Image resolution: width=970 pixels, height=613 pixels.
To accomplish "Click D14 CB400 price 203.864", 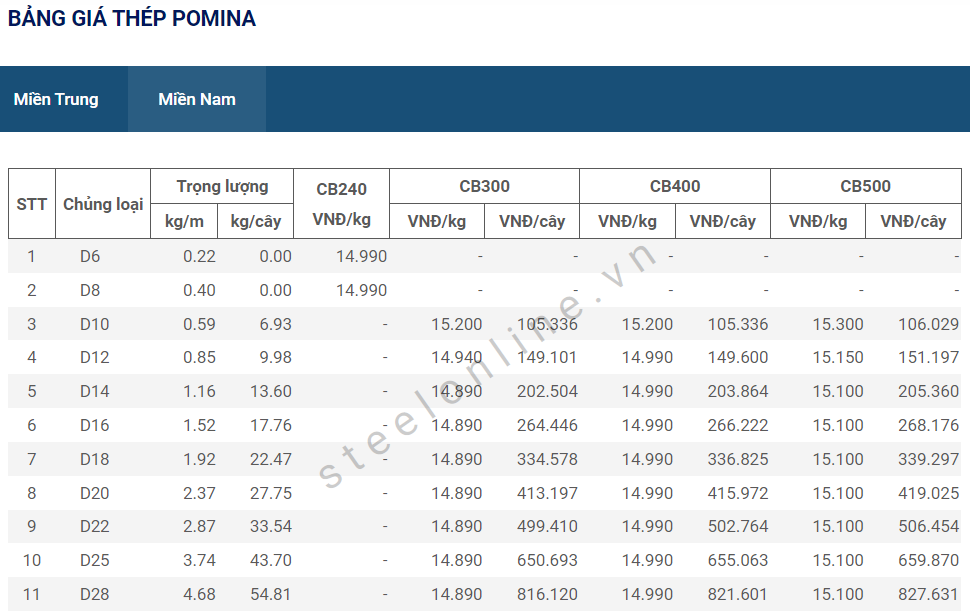I will tap(738, 391).
